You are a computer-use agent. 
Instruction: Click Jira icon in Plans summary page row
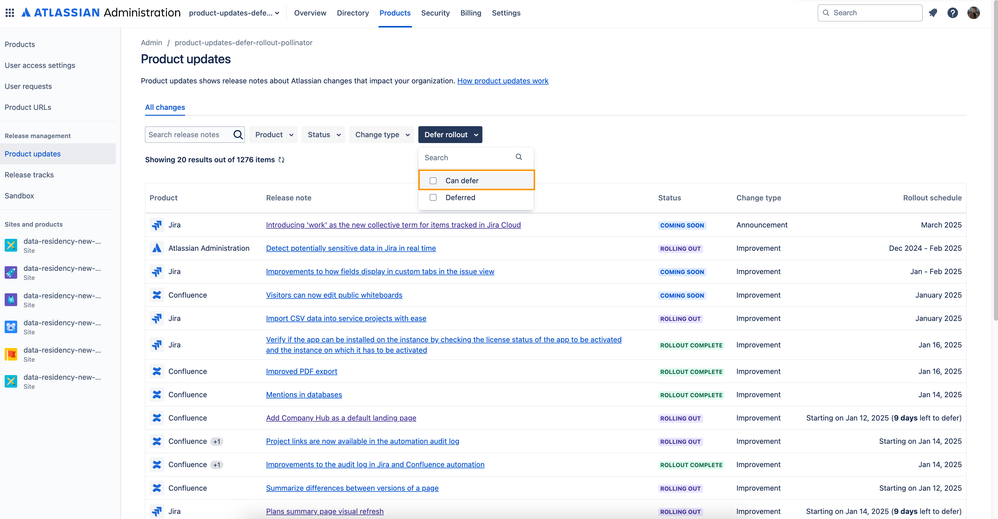[x=157, y=511]
